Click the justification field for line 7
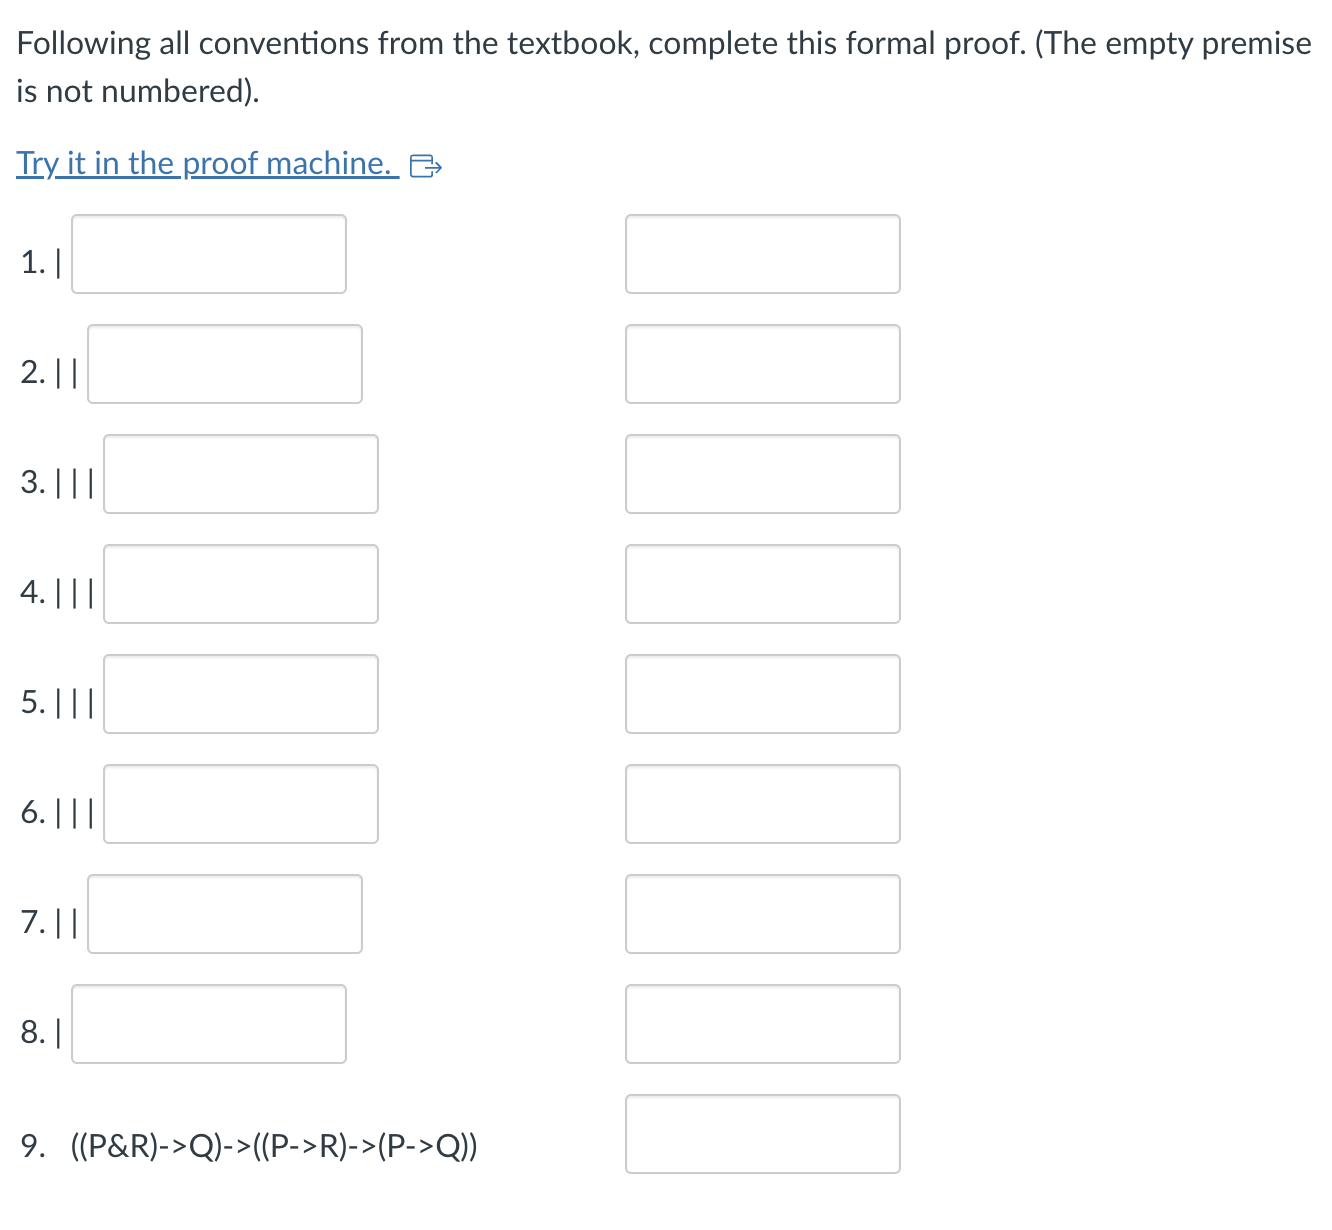This screenshot has width=1332, height=1230. [x=762, y=914]
